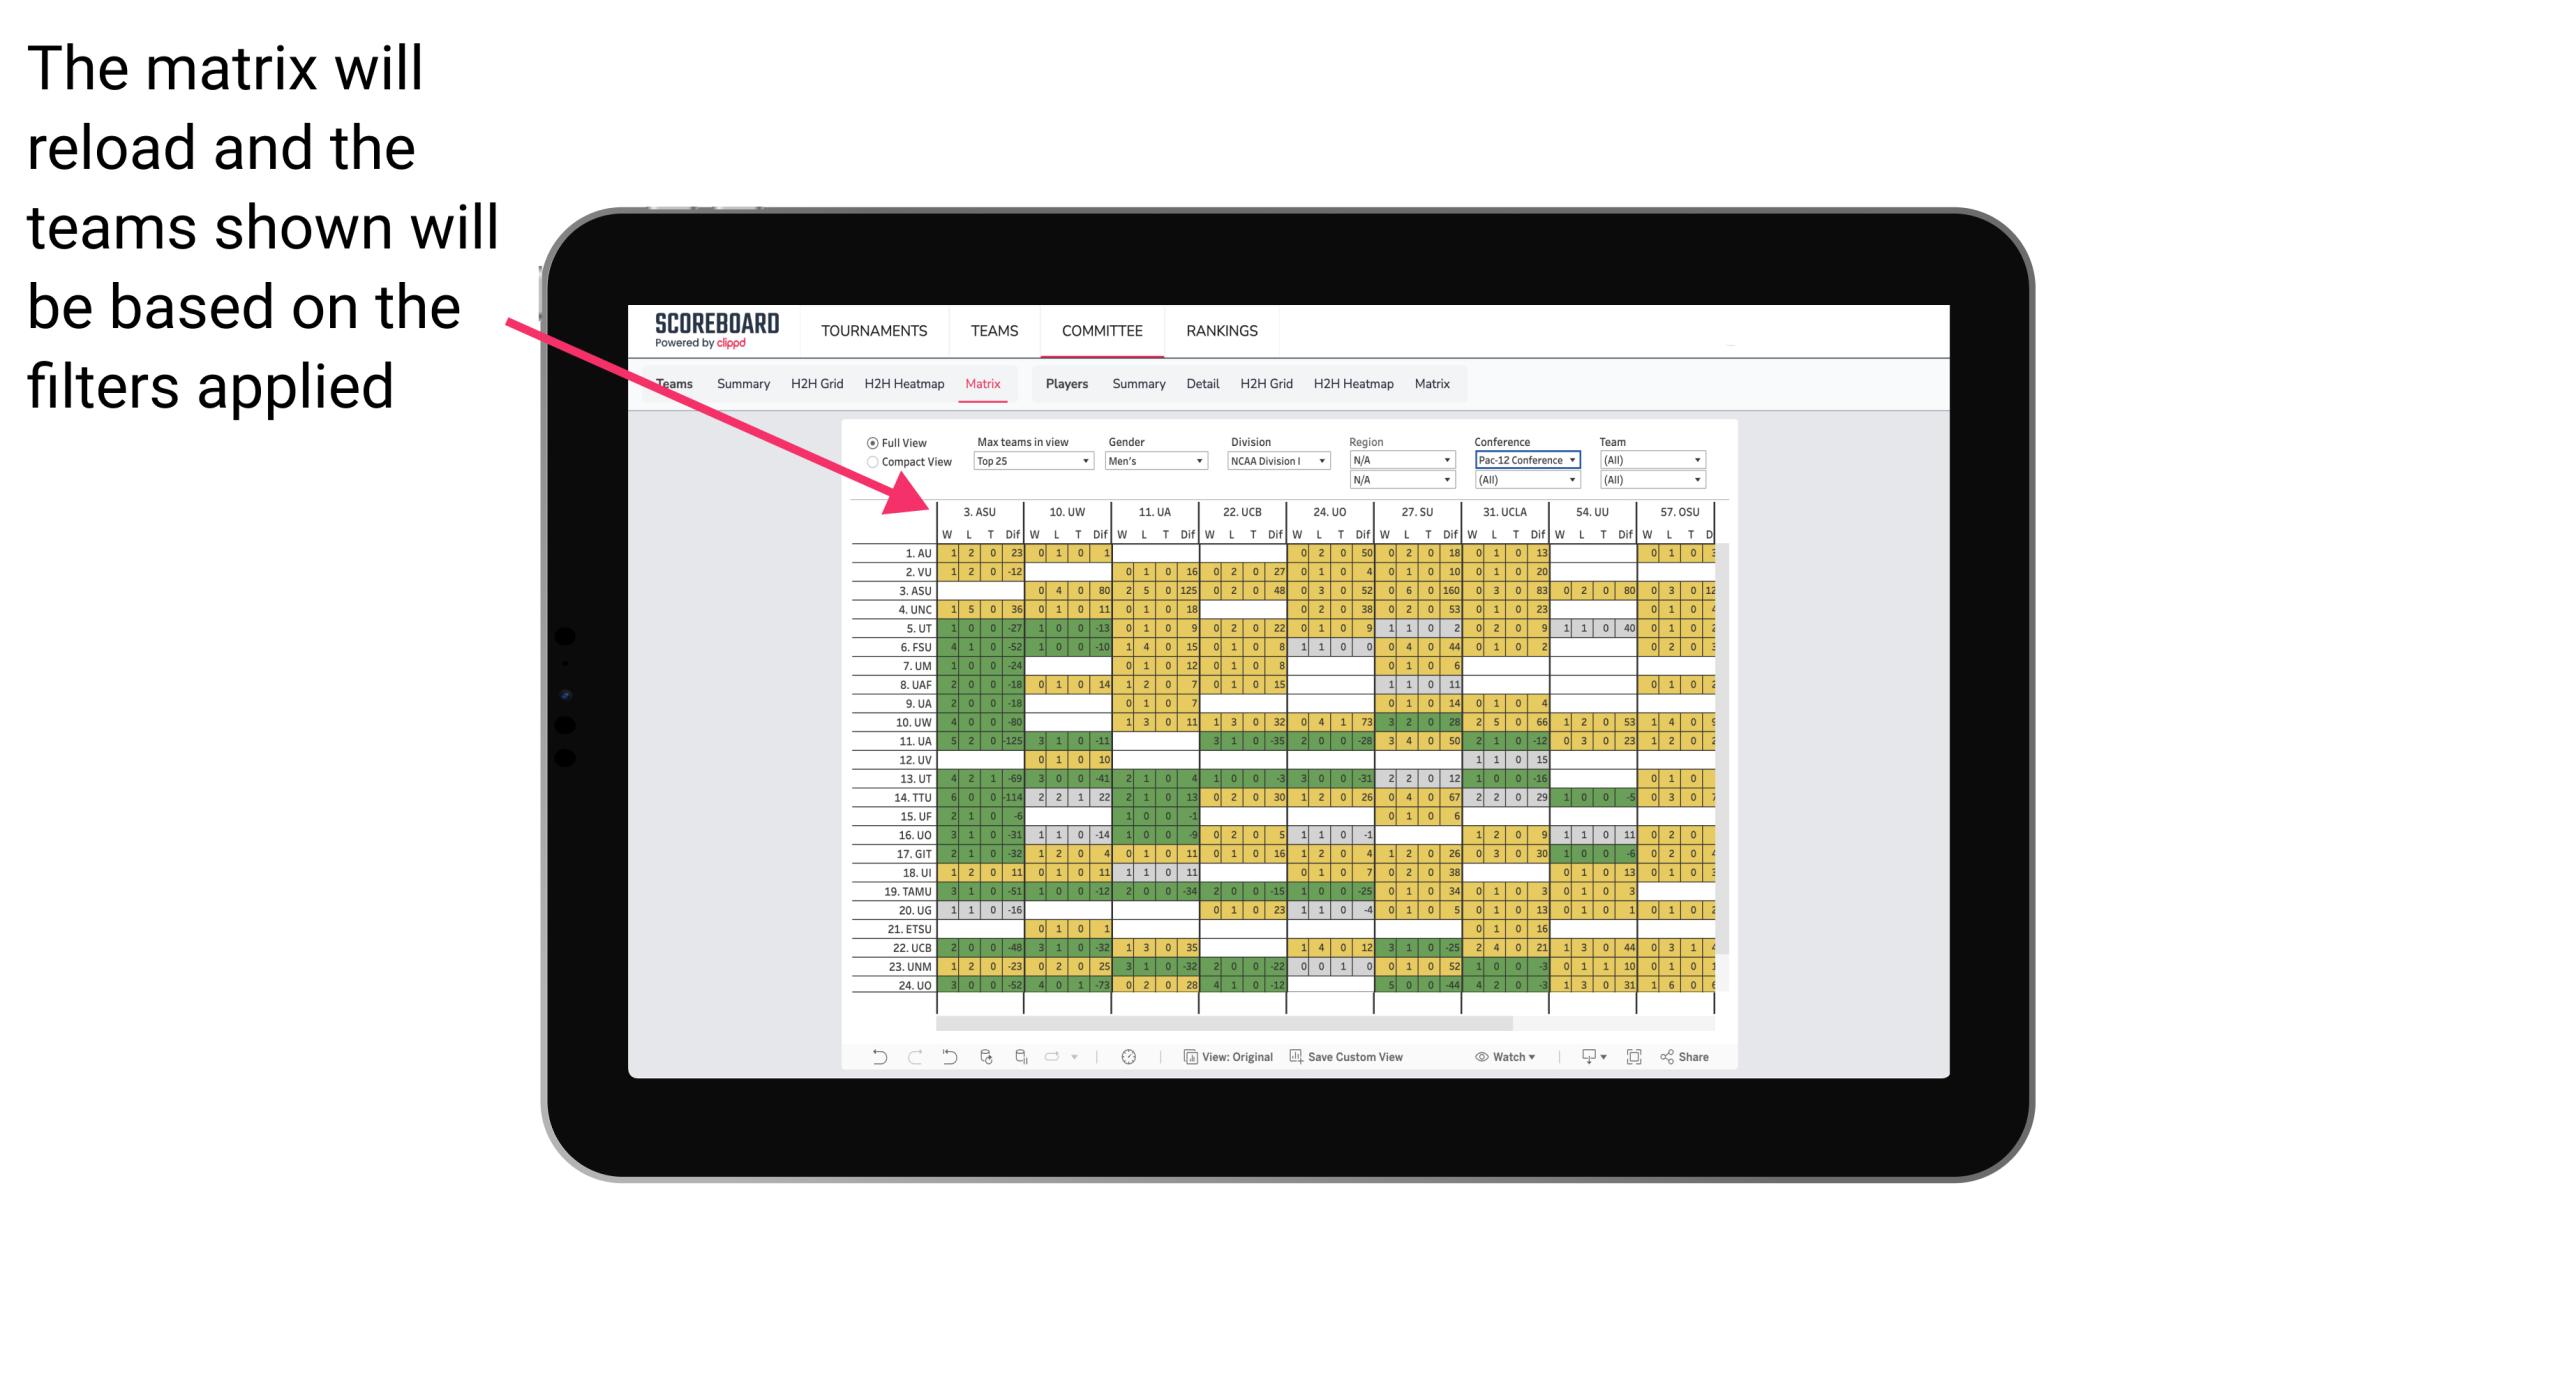2568x1382 pixels.
Task: Click the TOURNAMENTS menu item
Action: [x=871, y=328]
